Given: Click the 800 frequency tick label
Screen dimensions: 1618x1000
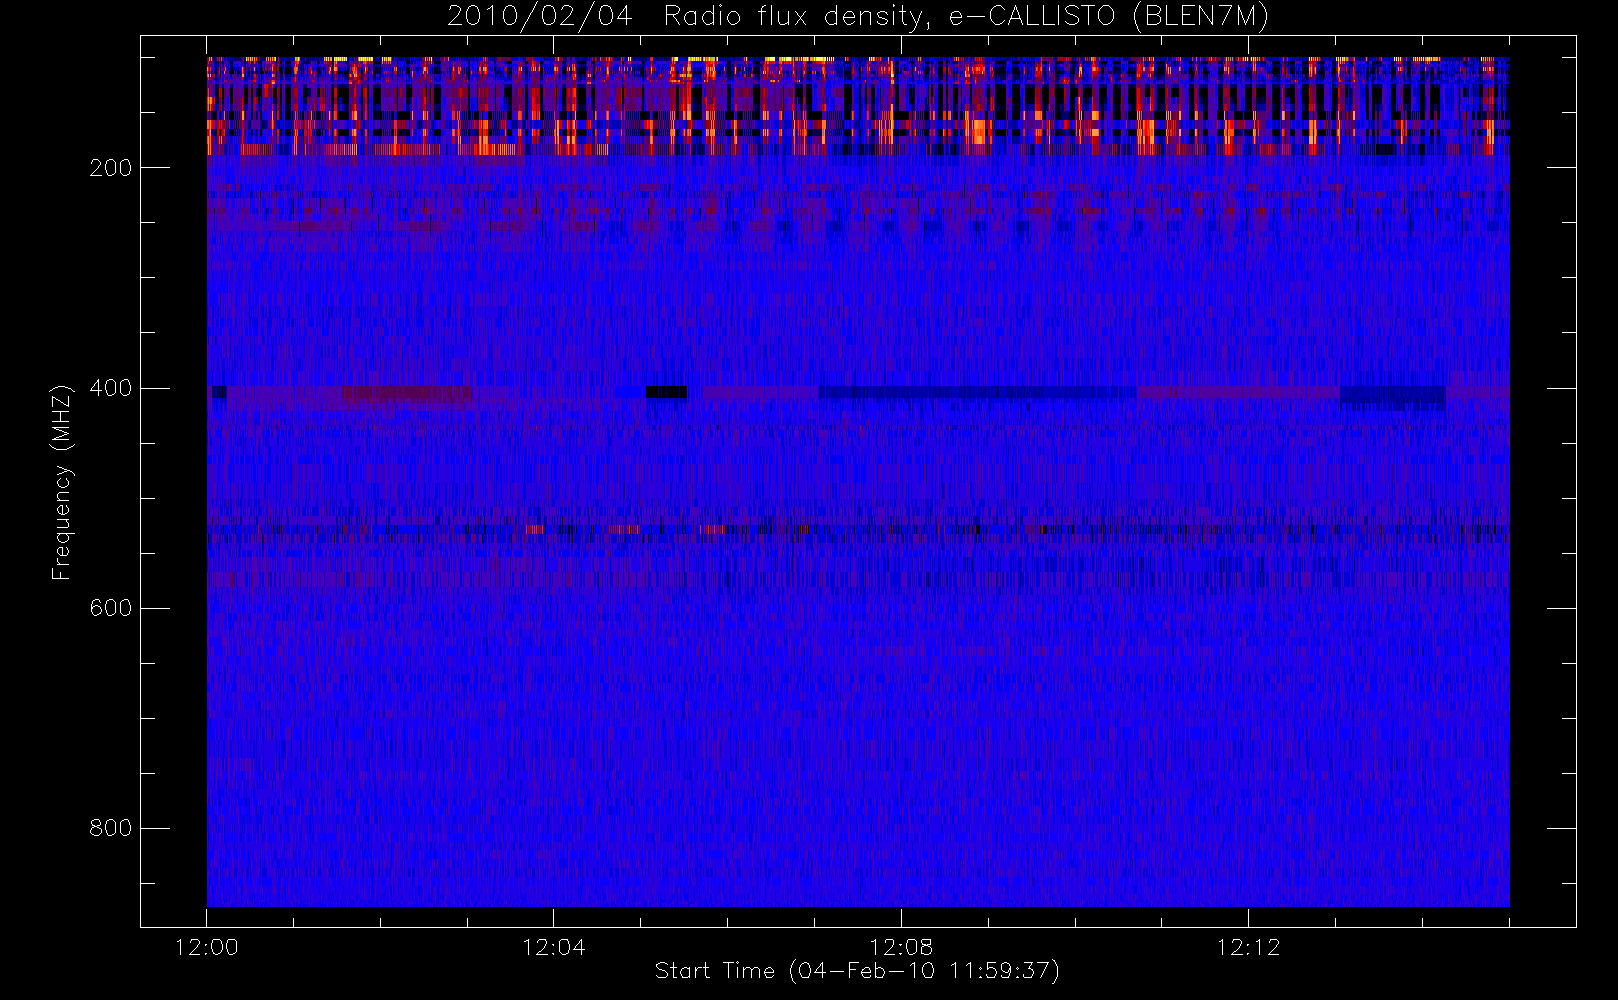Looking at the screenshot, I should 111,828.
